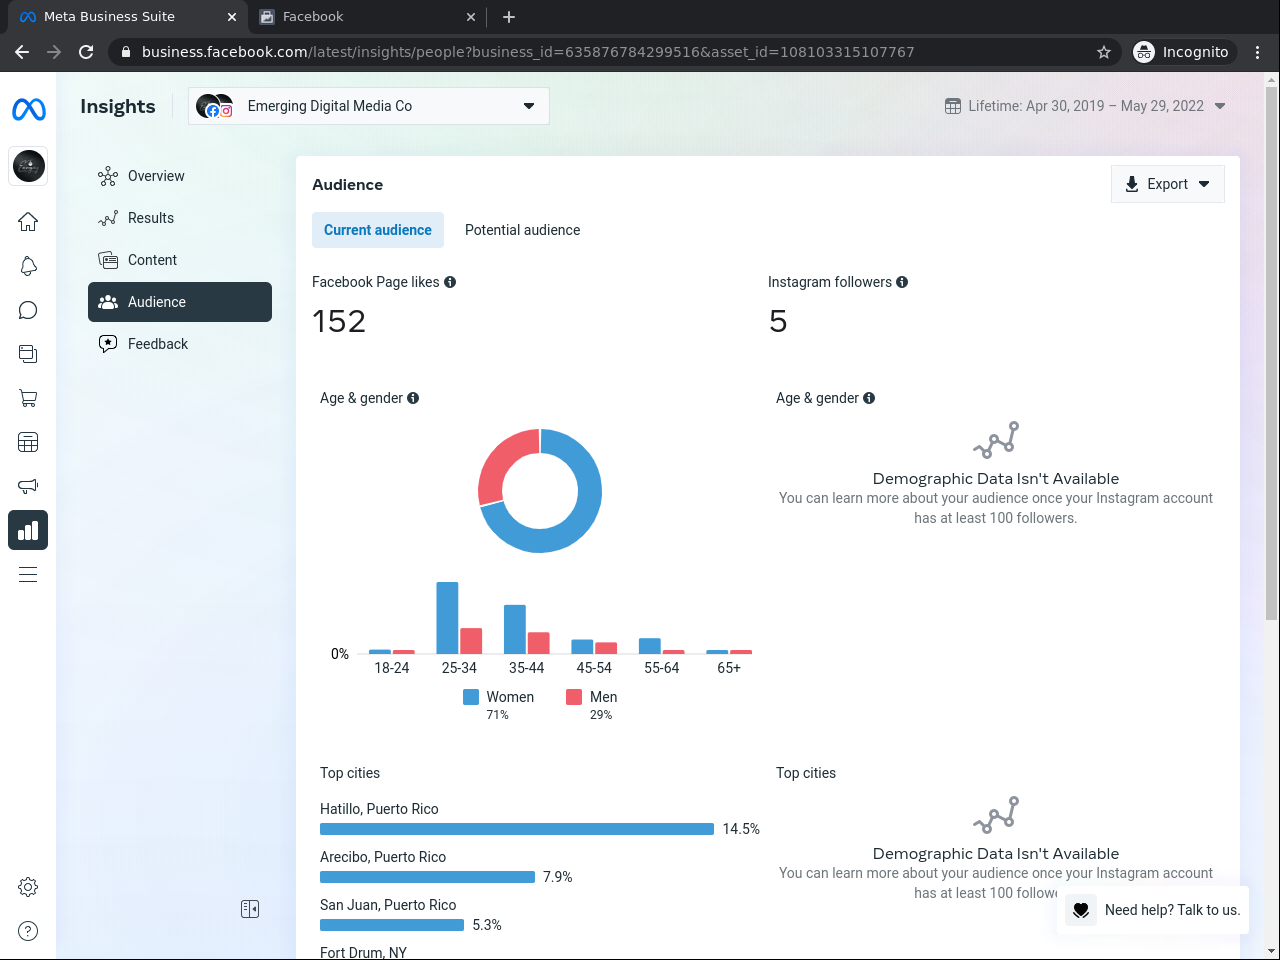This screenshot has height=960, width=1280.
Task: Switch to Potential audience tab
Action: click(522, 230)
